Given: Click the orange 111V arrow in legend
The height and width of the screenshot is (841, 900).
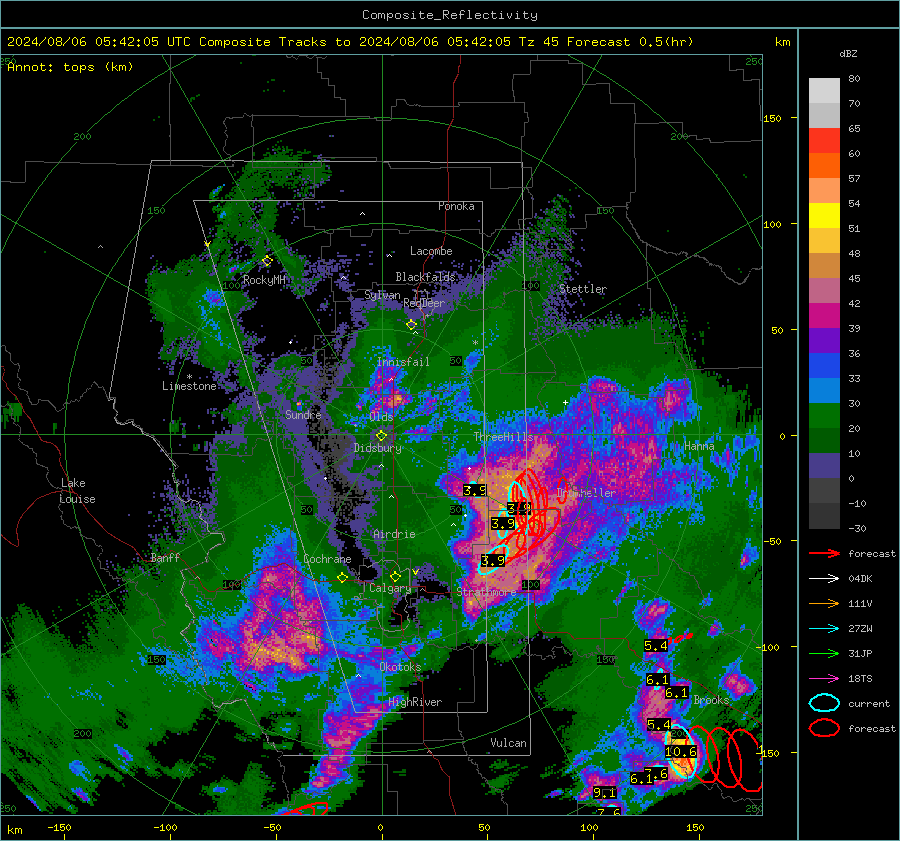Looking at the screenshot, I should click(x=824, y=603).
